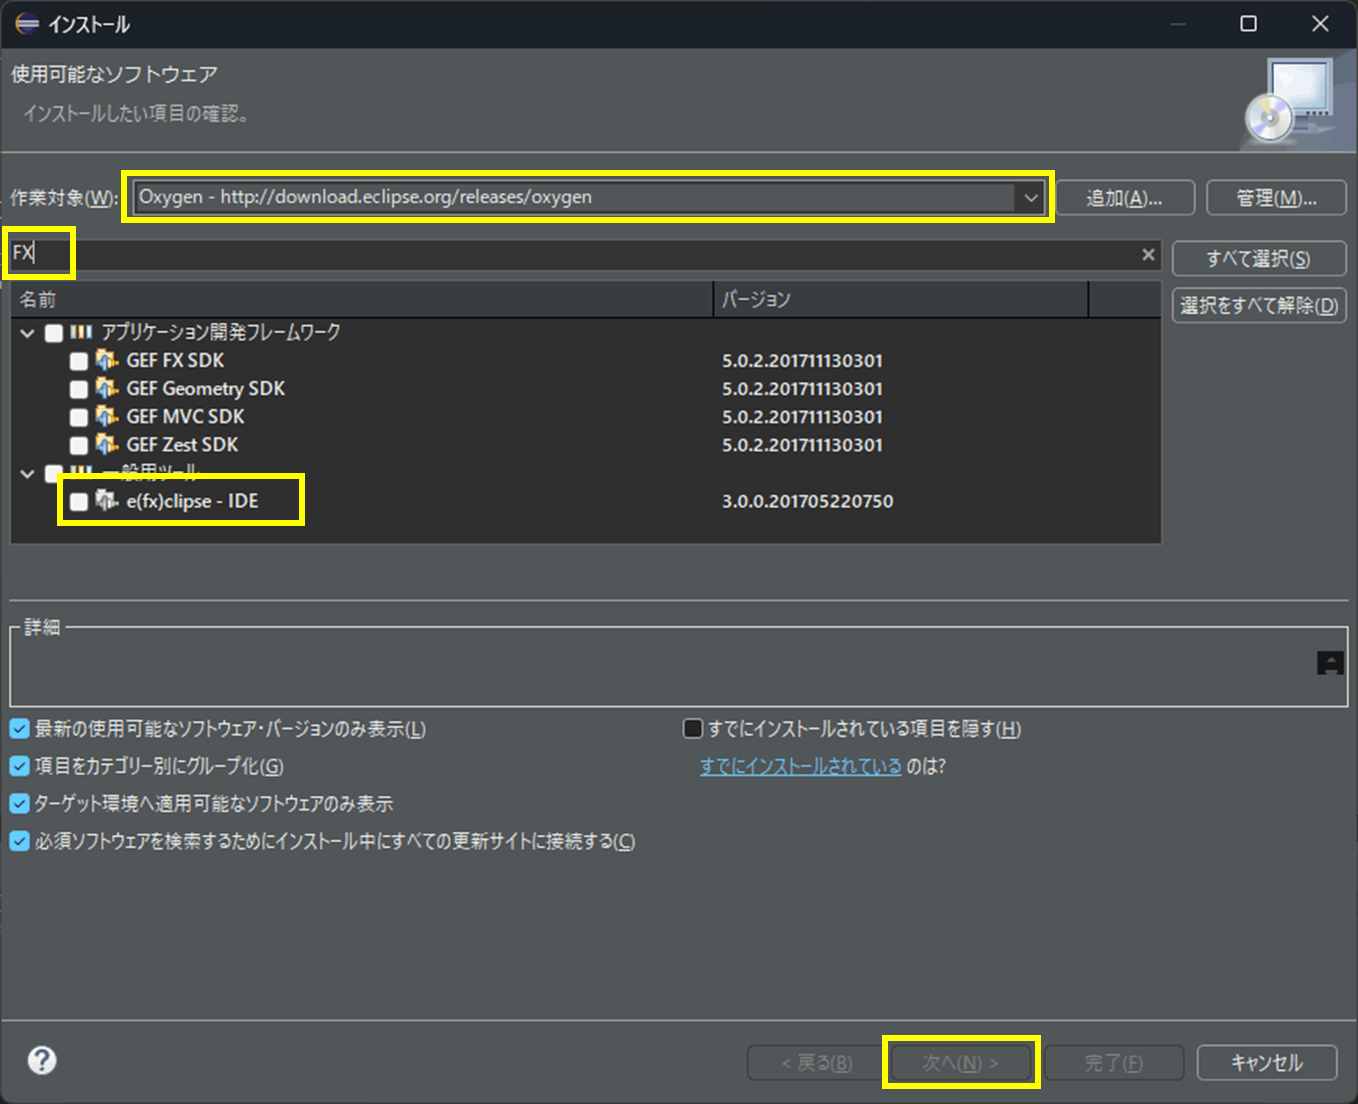Click the GEF FX SDK feature icon
1358x1104 pixels.
107,360
